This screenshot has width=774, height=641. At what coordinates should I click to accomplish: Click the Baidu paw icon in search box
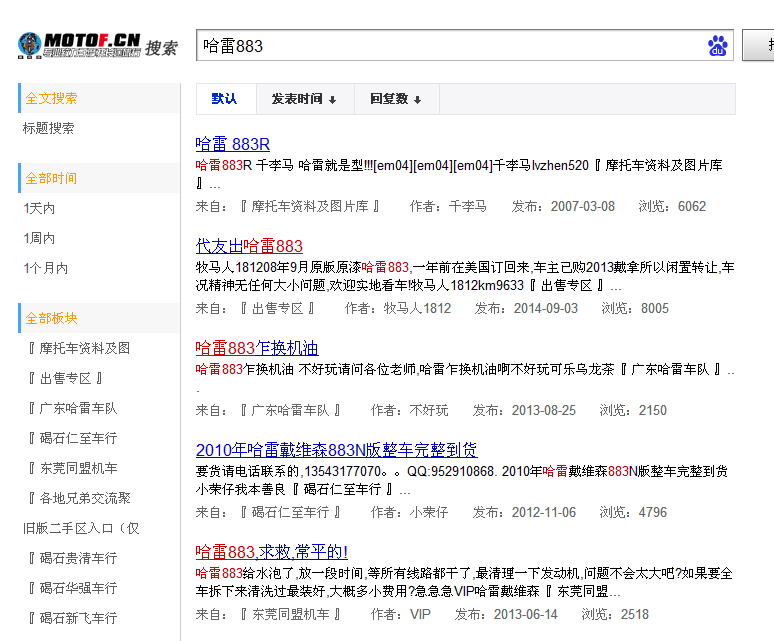tap(717, 45)
